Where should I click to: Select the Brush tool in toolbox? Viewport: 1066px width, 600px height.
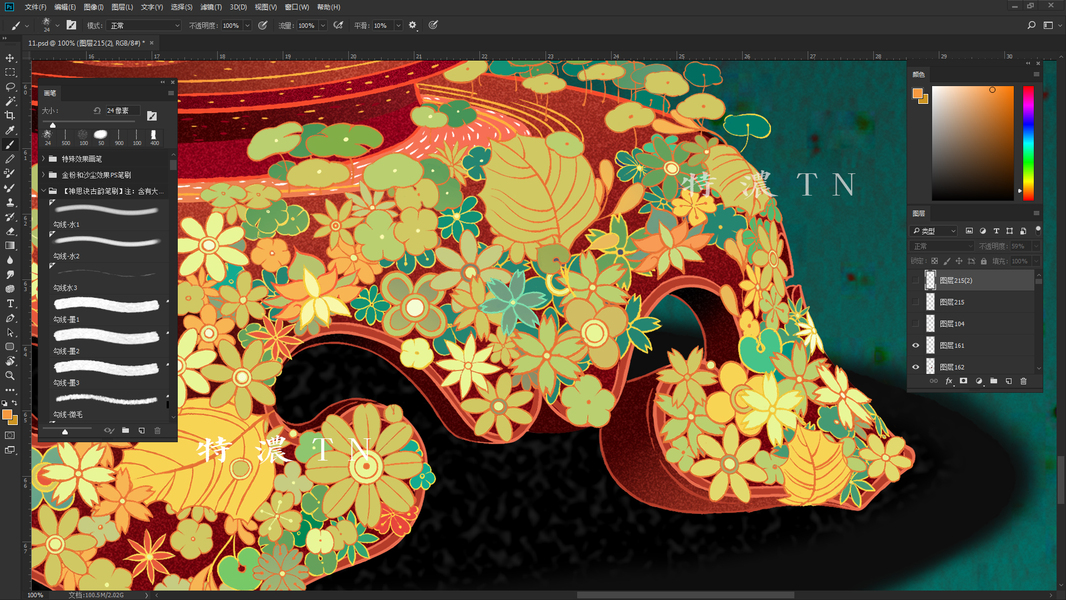10,145
